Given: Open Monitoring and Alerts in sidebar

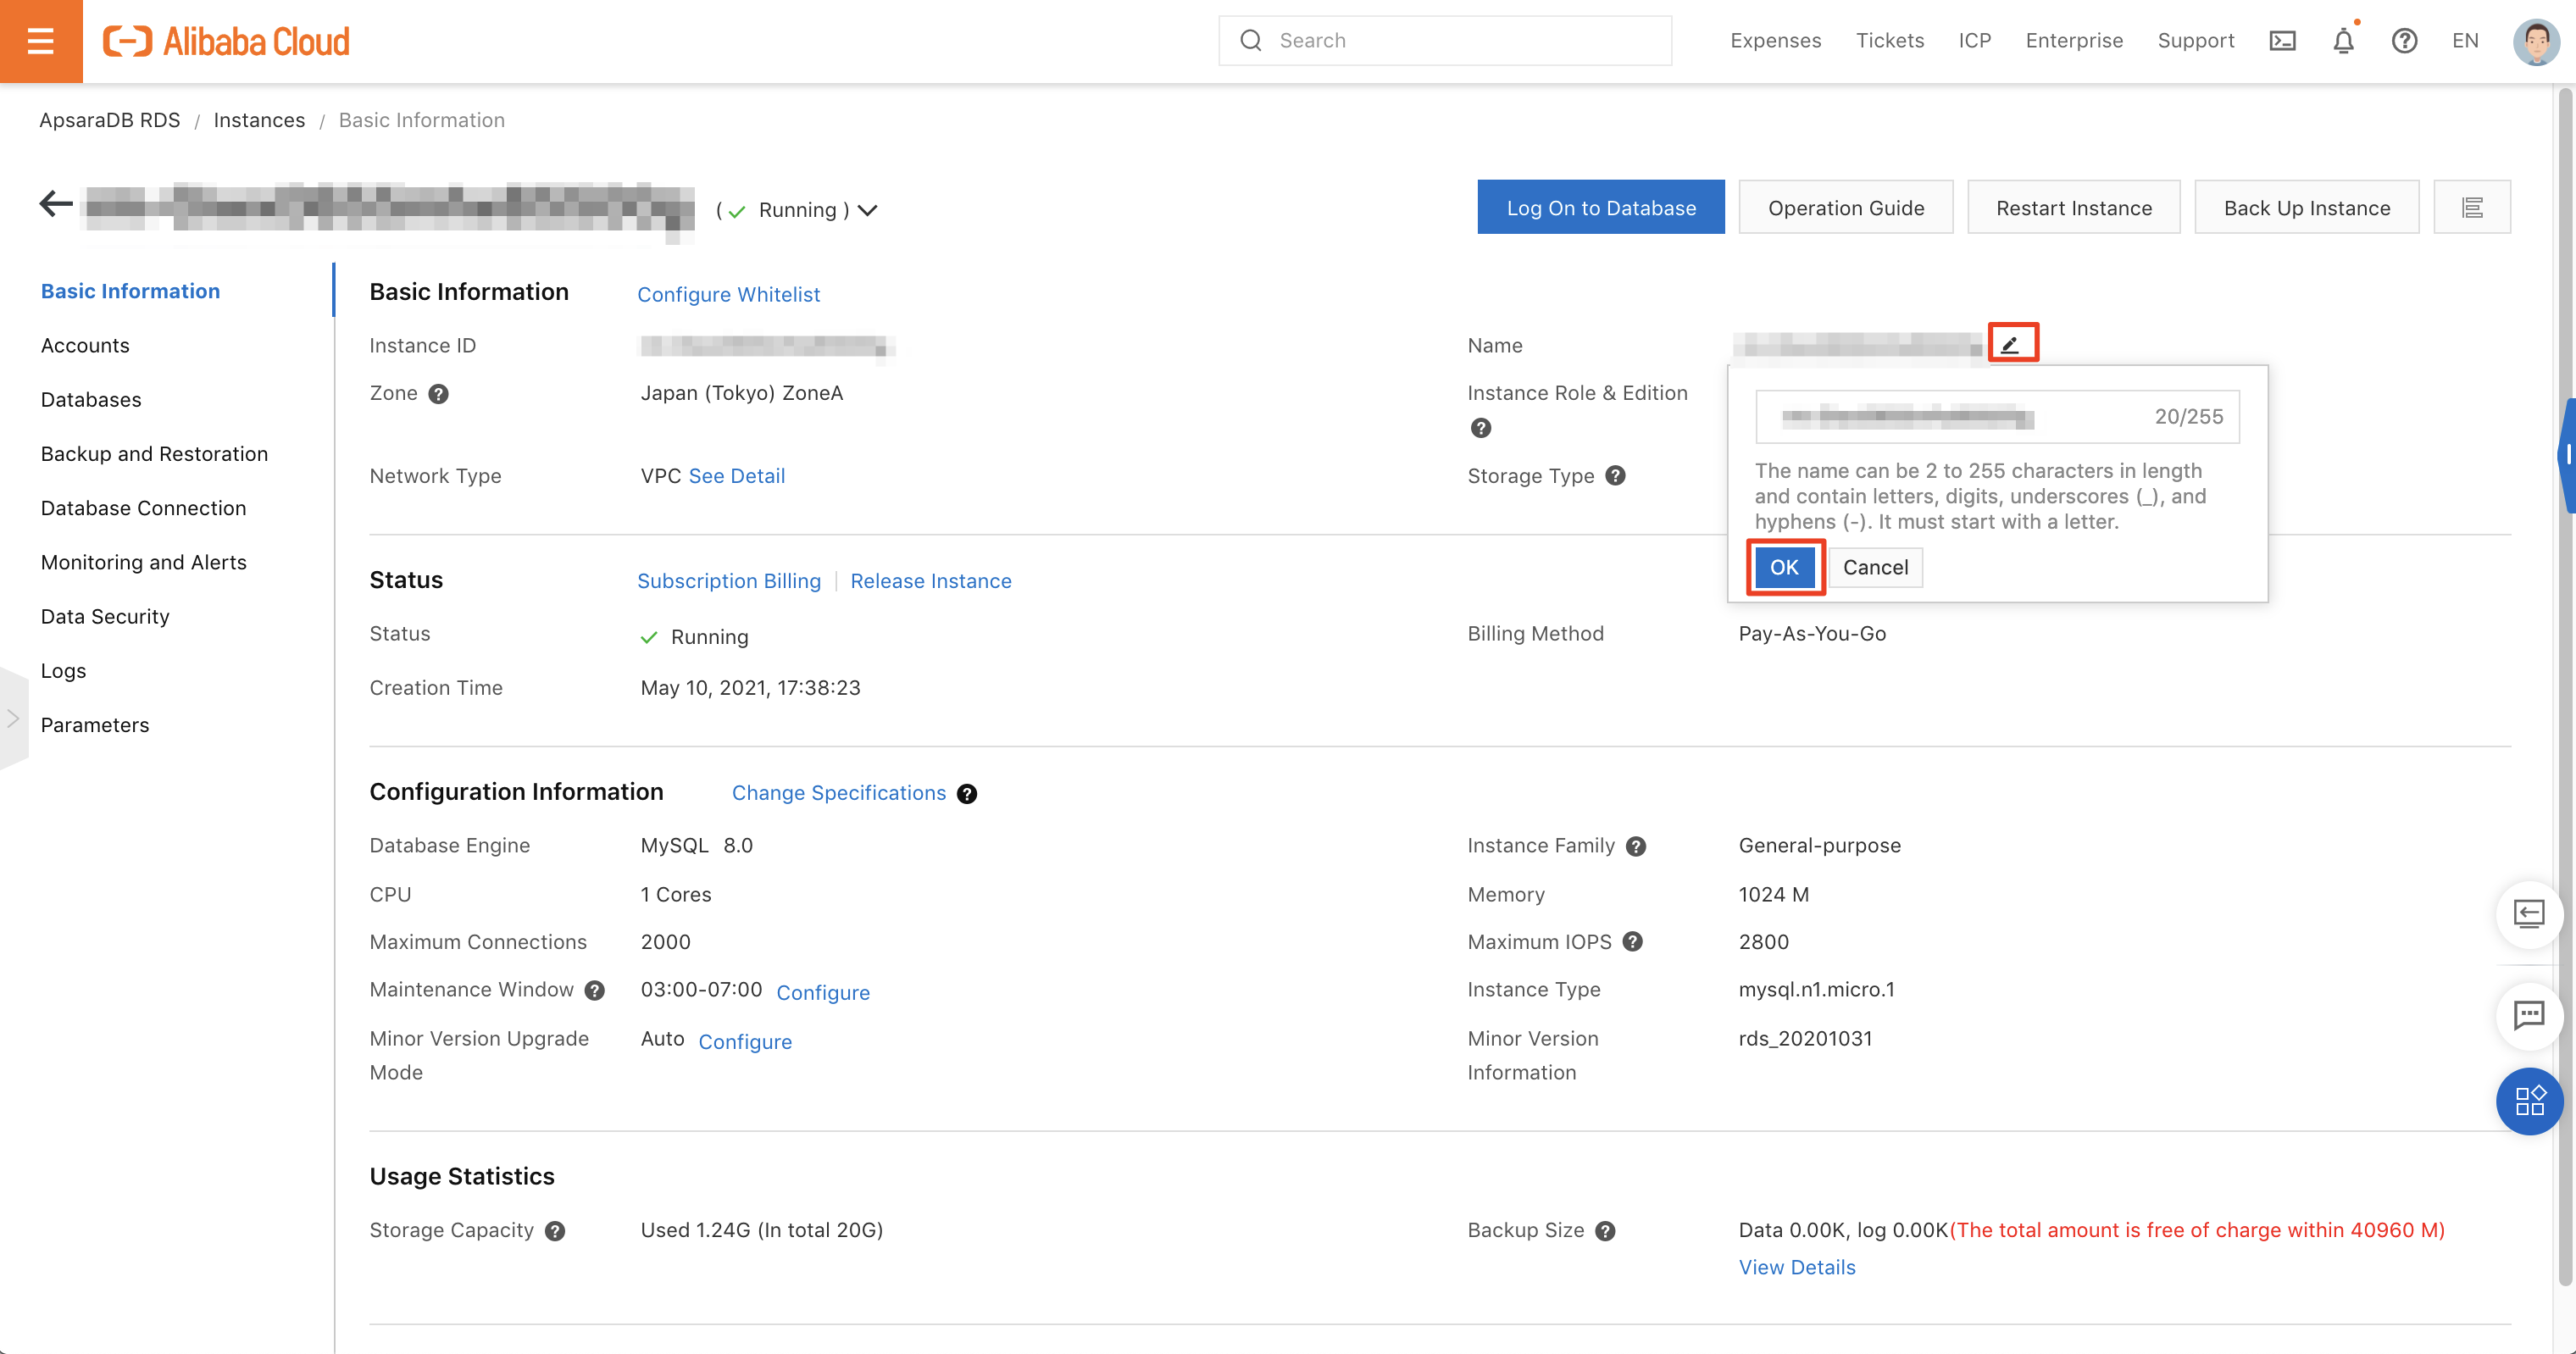Looking at the screenshot, I should pos(143,562).
